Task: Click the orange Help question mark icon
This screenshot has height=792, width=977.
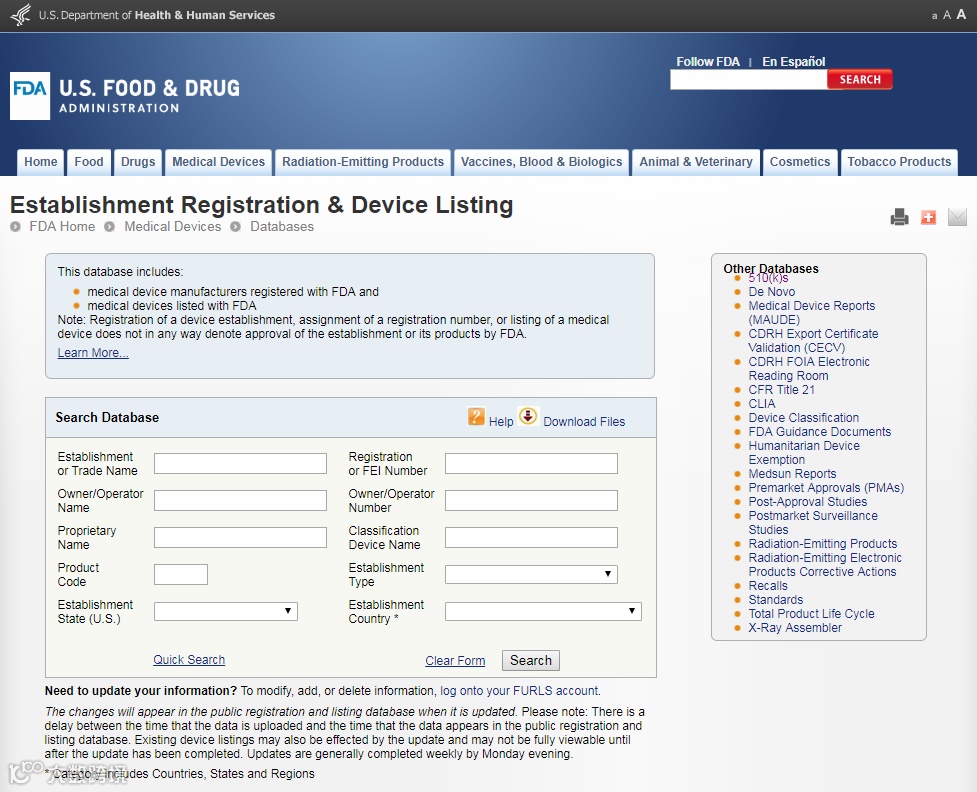Action: pos(476,416)
